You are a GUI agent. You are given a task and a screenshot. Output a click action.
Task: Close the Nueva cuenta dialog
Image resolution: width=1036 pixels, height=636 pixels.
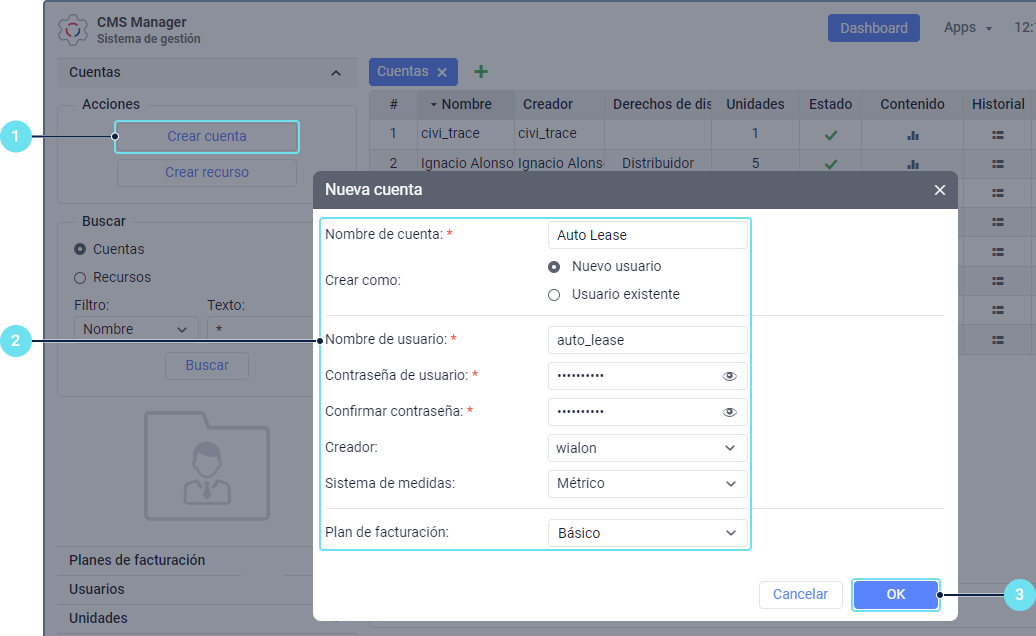[939, 190]
